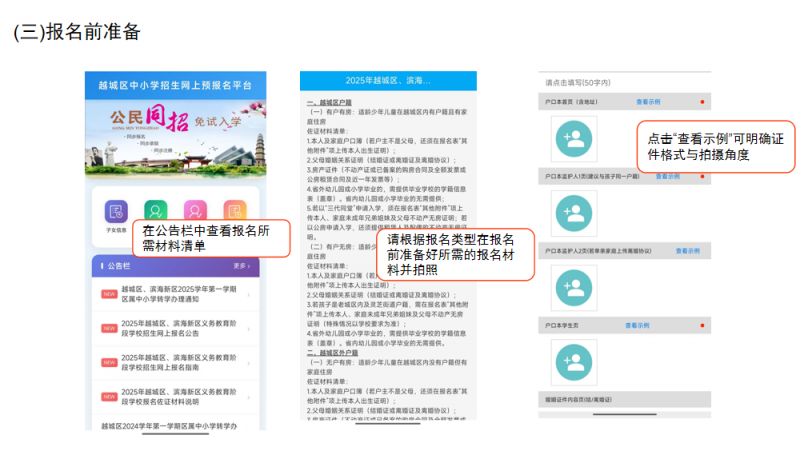This screenshot has height=463, width=808.
Task: Click the 公民同招 免试入学 banner image
Action: [x=175, y=138]
